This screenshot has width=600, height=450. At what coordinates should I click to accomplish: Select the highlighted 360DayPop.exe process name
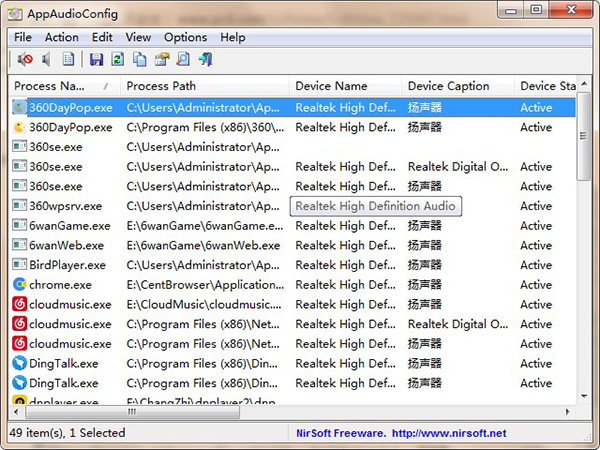(71, 108)
